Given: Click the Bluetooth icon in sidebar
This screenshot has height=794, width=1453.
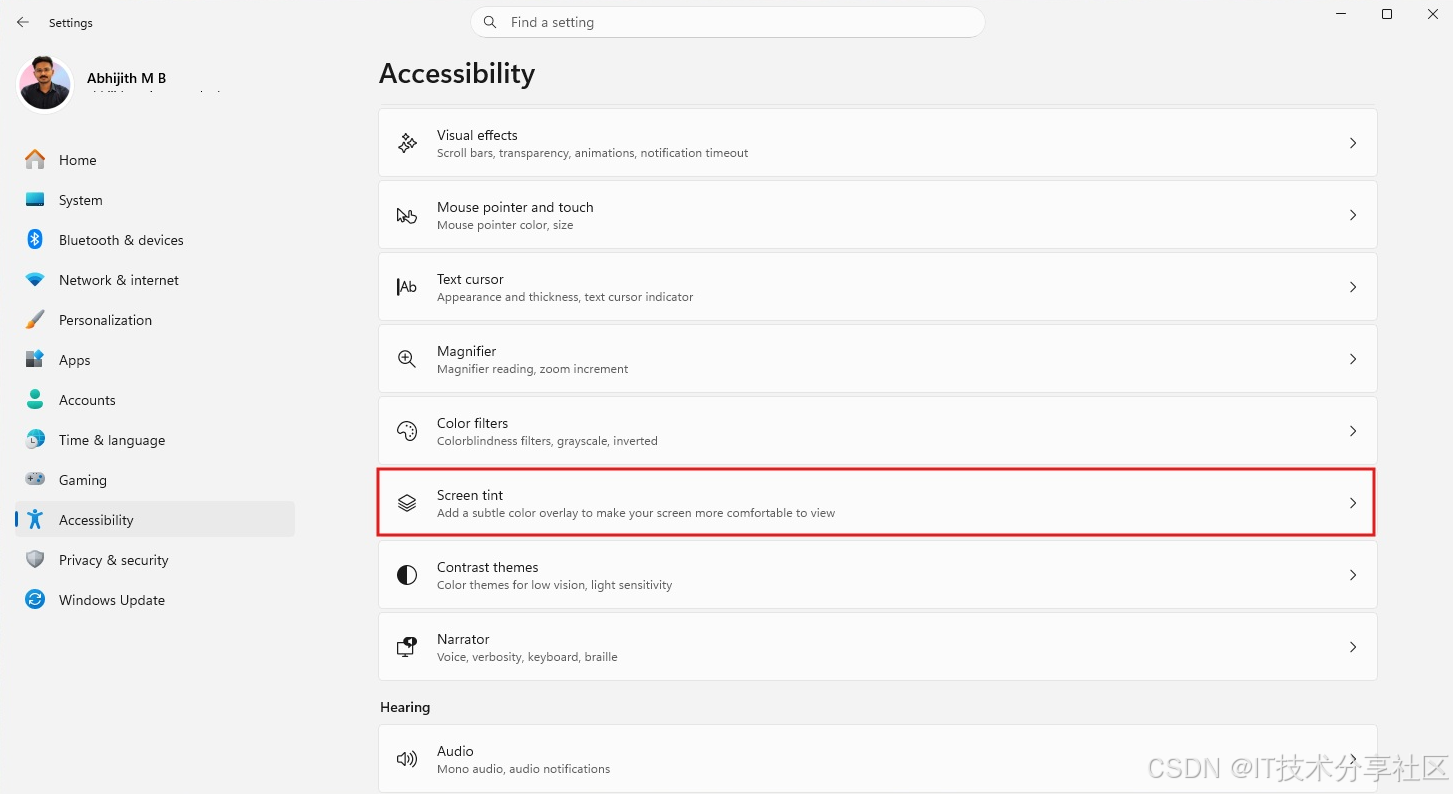Looking at the screenshot, I should [35, 239].
